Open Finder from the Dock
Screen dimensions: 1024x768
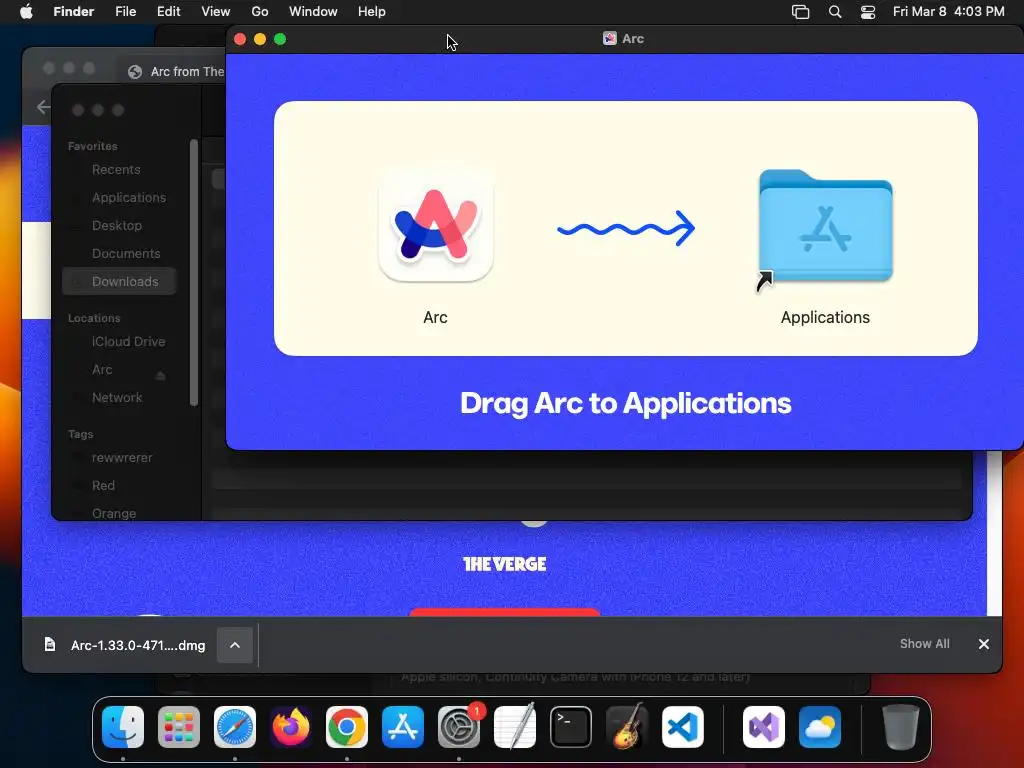point(123,727)
